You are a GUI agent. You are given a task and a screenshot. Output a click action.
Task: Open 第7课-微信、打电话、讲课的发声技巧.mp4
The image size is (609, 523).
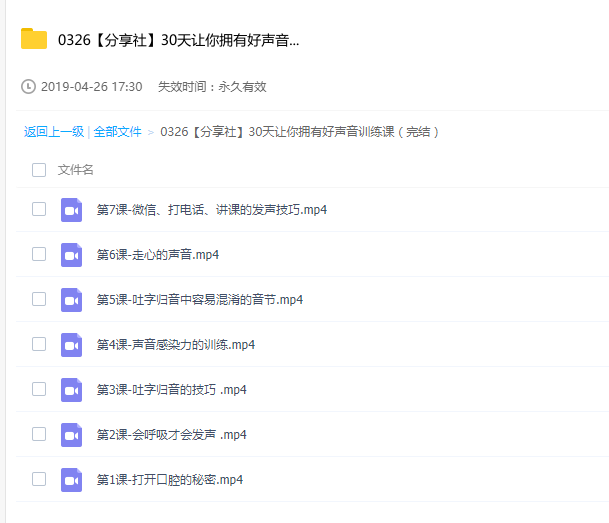[212, 210]
